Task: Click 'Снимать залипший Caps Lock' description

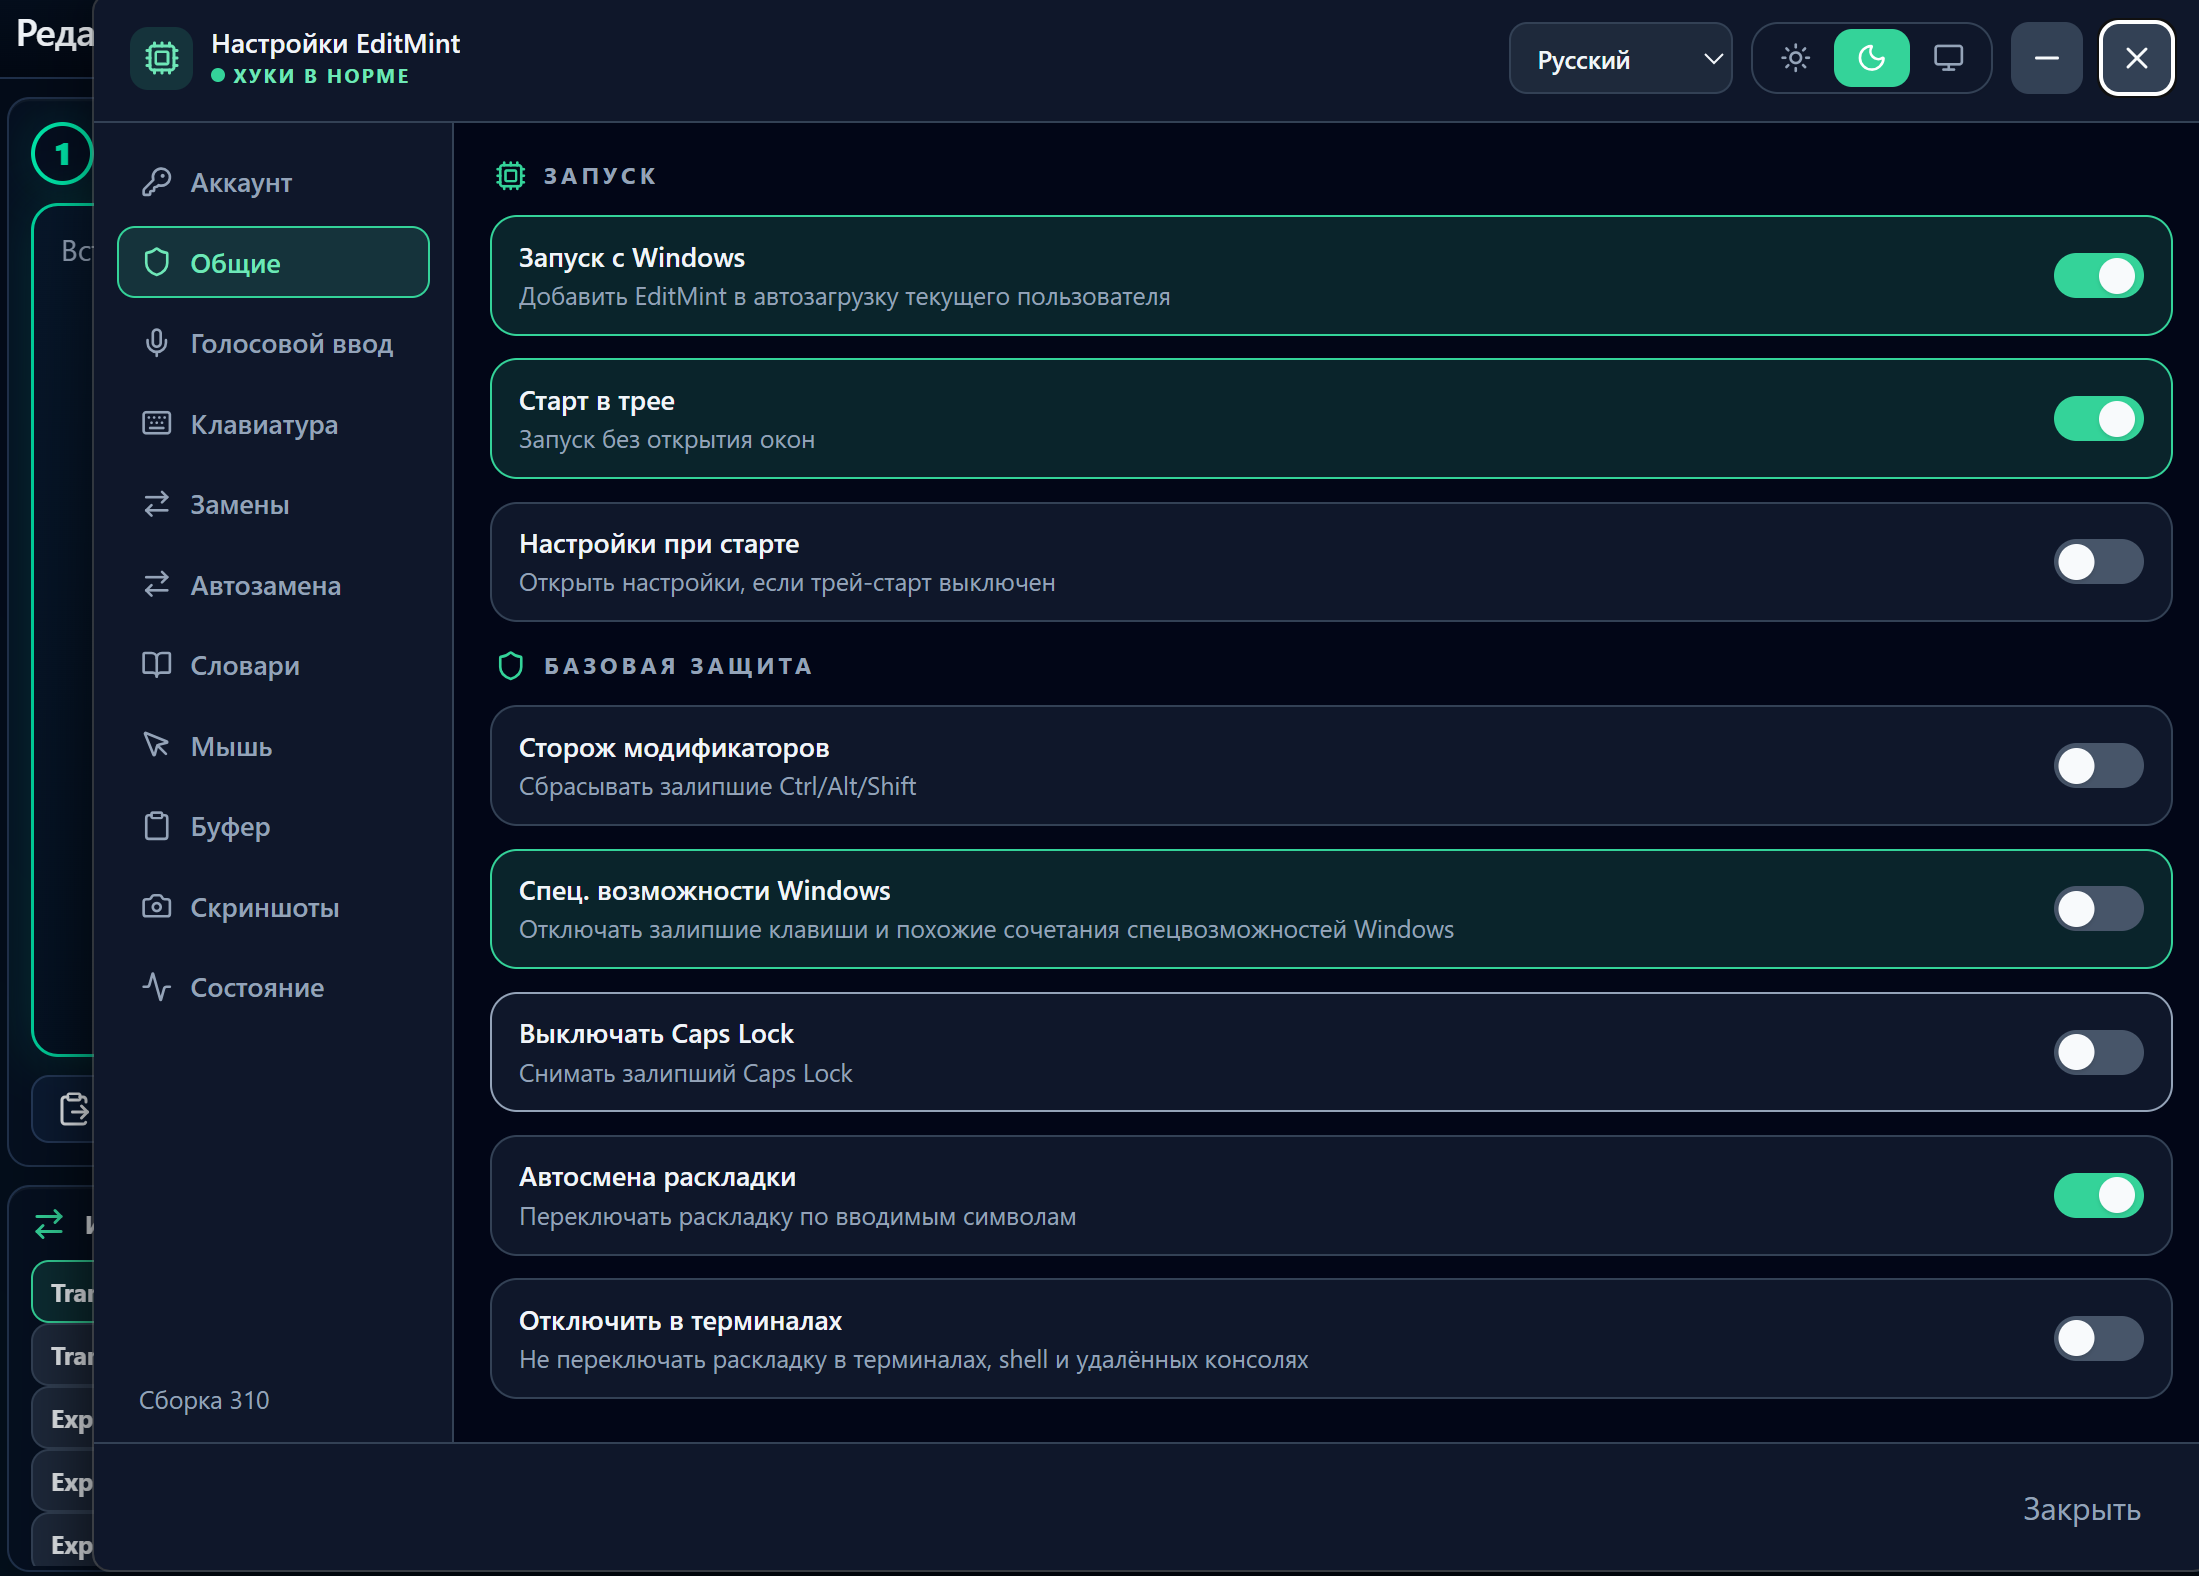Action: coord(685,1073)
